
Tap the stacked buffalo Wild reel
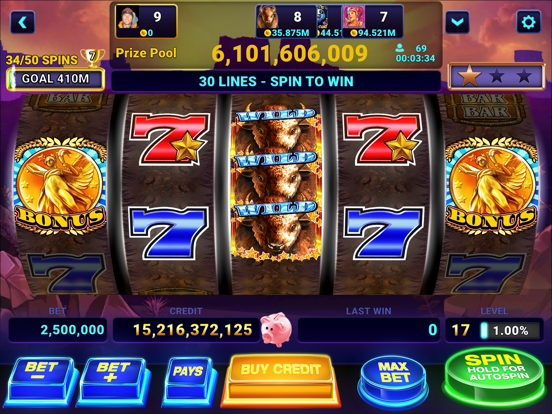pos(276,182)
